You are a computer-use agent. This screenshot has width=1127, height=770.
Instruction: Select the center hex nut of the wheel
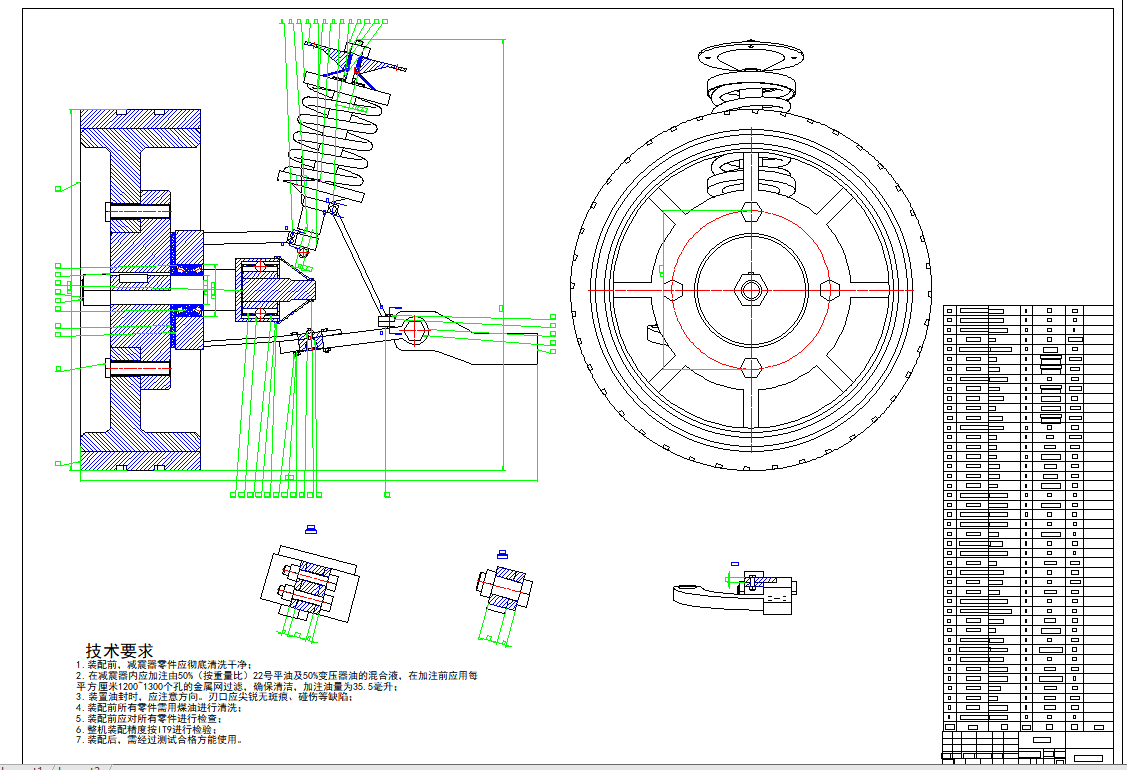click(x=750, y=290)
